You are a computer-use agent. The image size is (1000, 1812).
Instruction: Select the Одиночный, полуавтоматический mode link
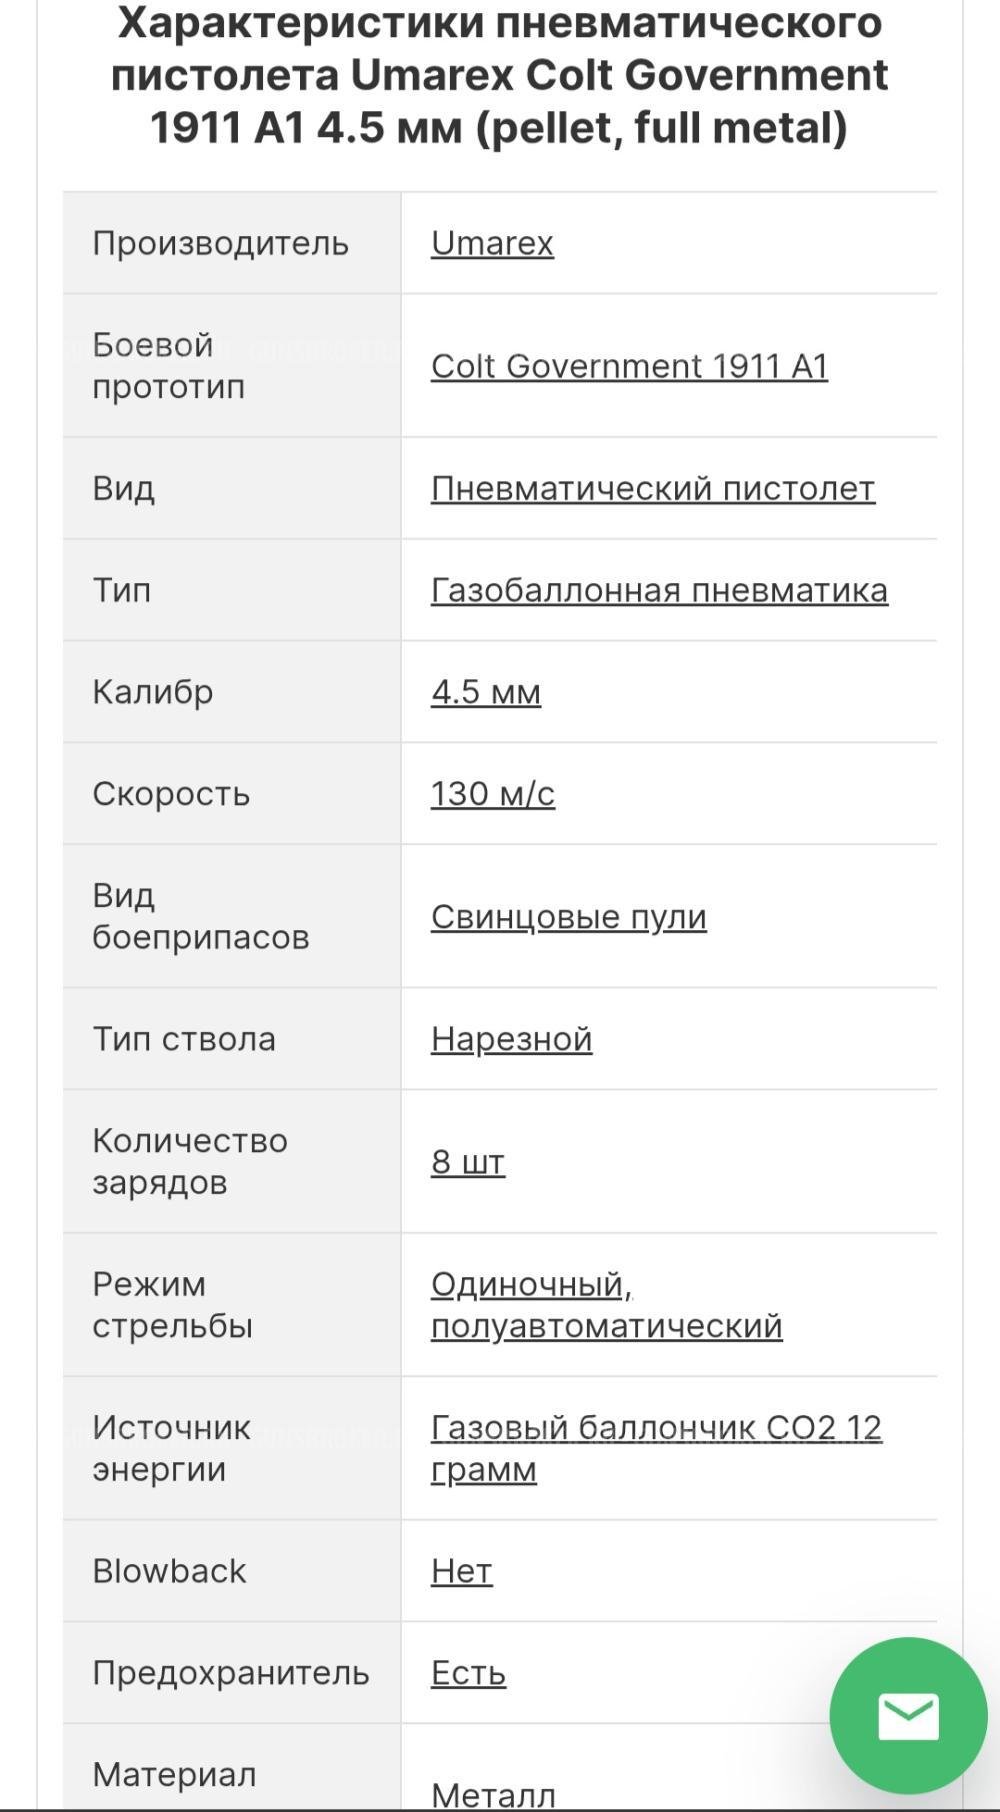(x=604, y=1306)
